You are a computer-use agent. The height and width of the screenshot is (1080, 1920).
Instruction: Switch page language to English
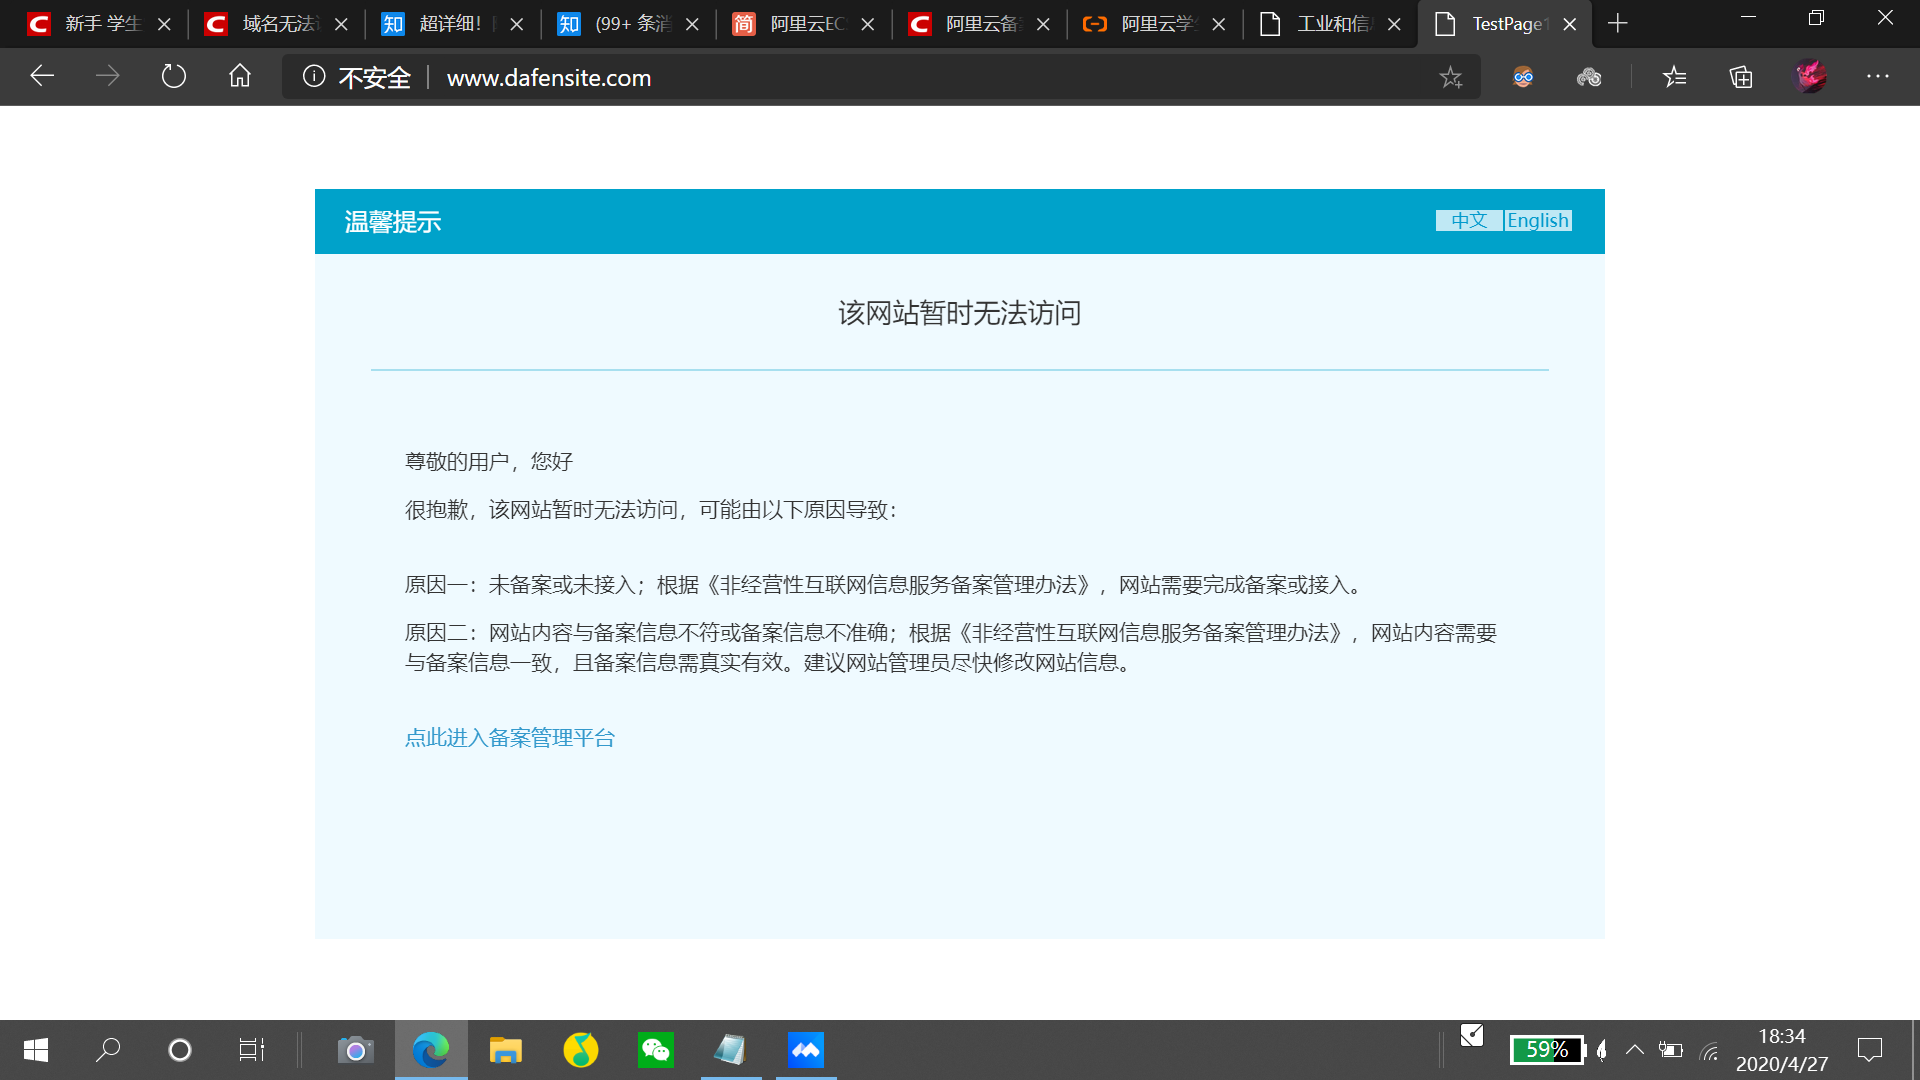(1538, 220)
